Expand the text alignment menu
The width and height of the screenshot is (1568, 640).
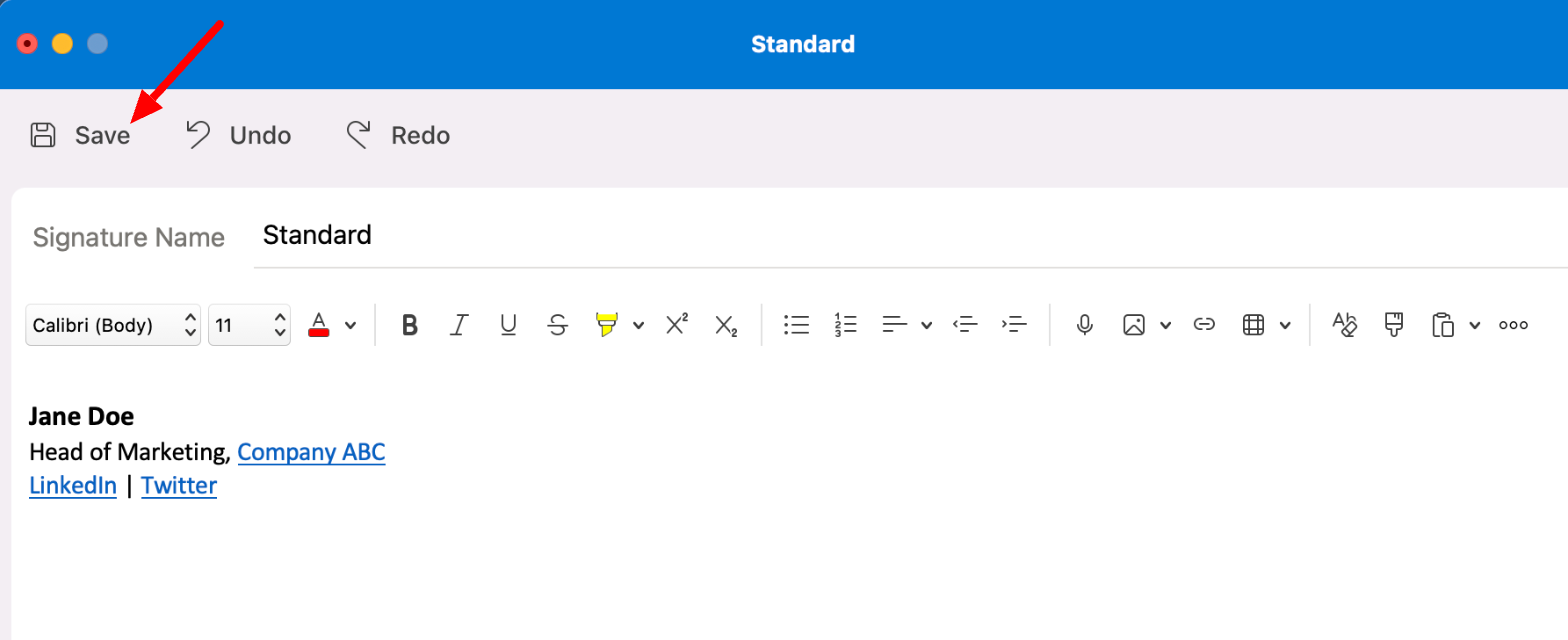[926, 325]
